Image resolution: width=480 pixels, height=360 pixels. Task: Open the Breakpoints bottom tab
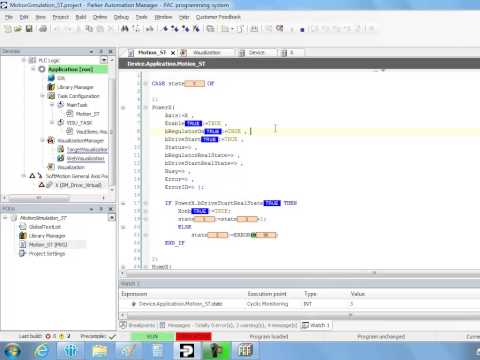point(138,325)
